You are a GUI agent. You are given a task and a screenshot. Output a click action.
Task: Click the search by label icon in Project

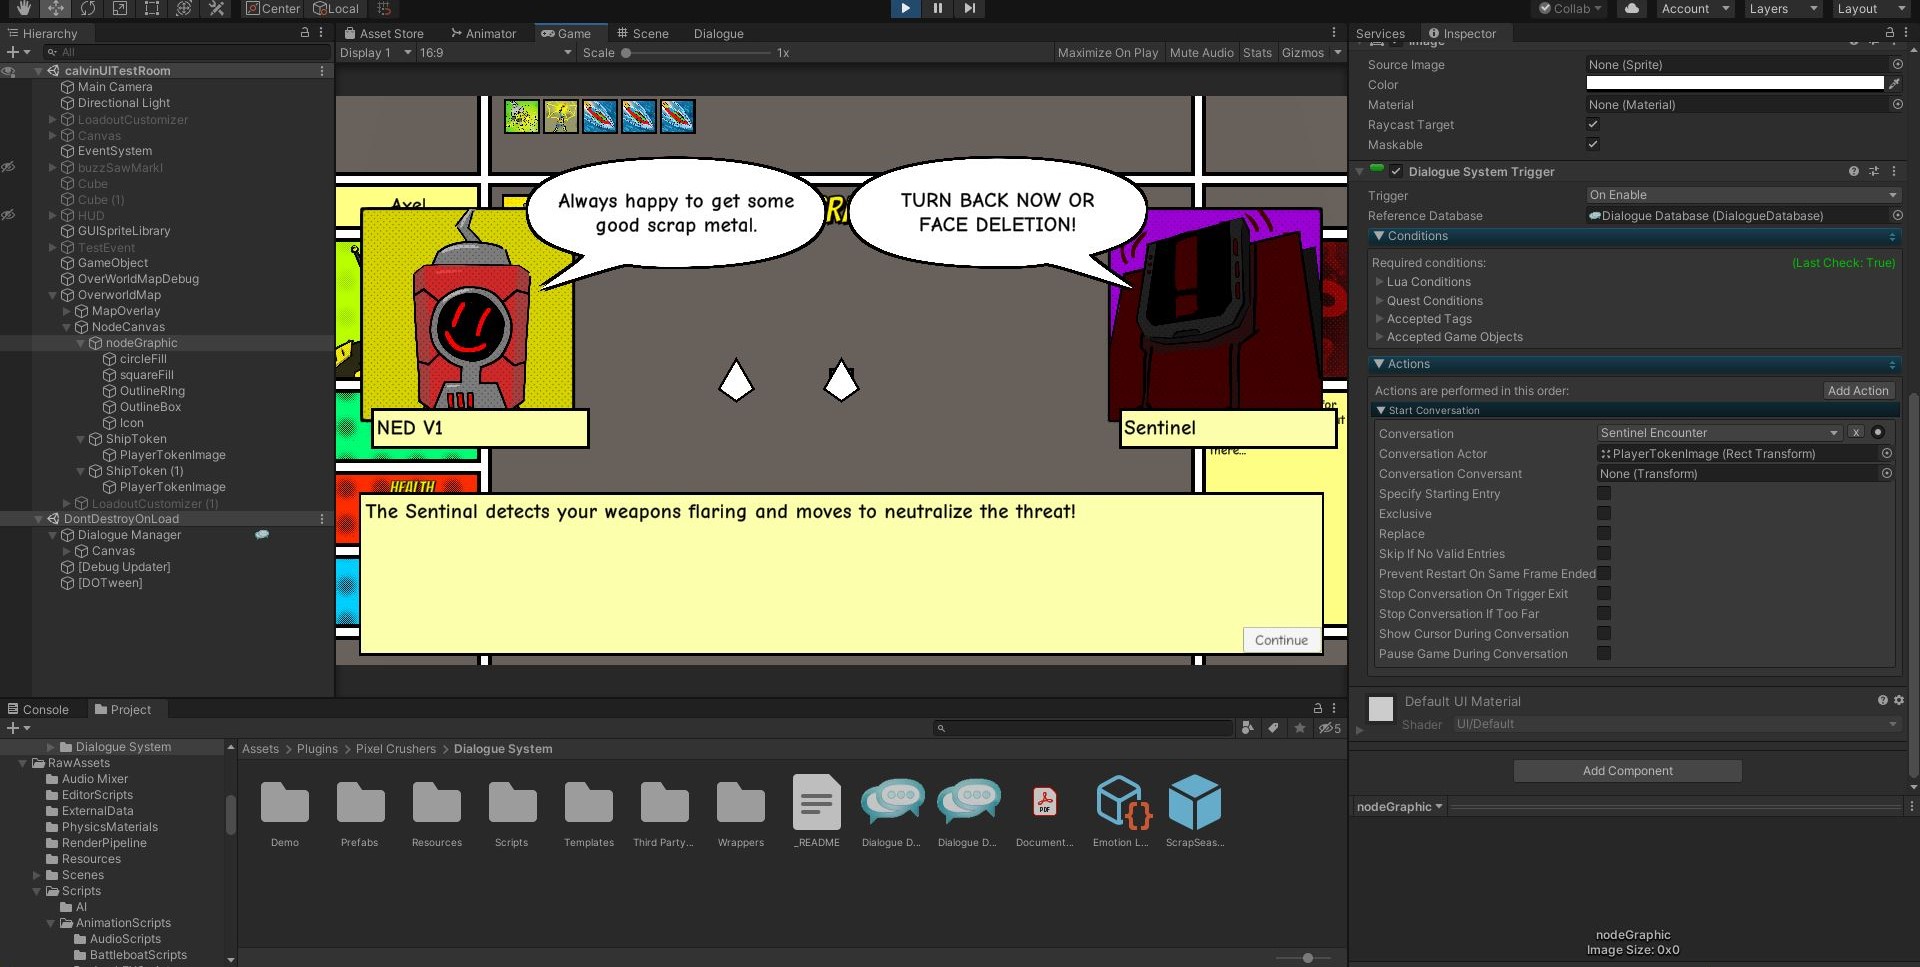pyautogui.click(x=1273, y=728)
